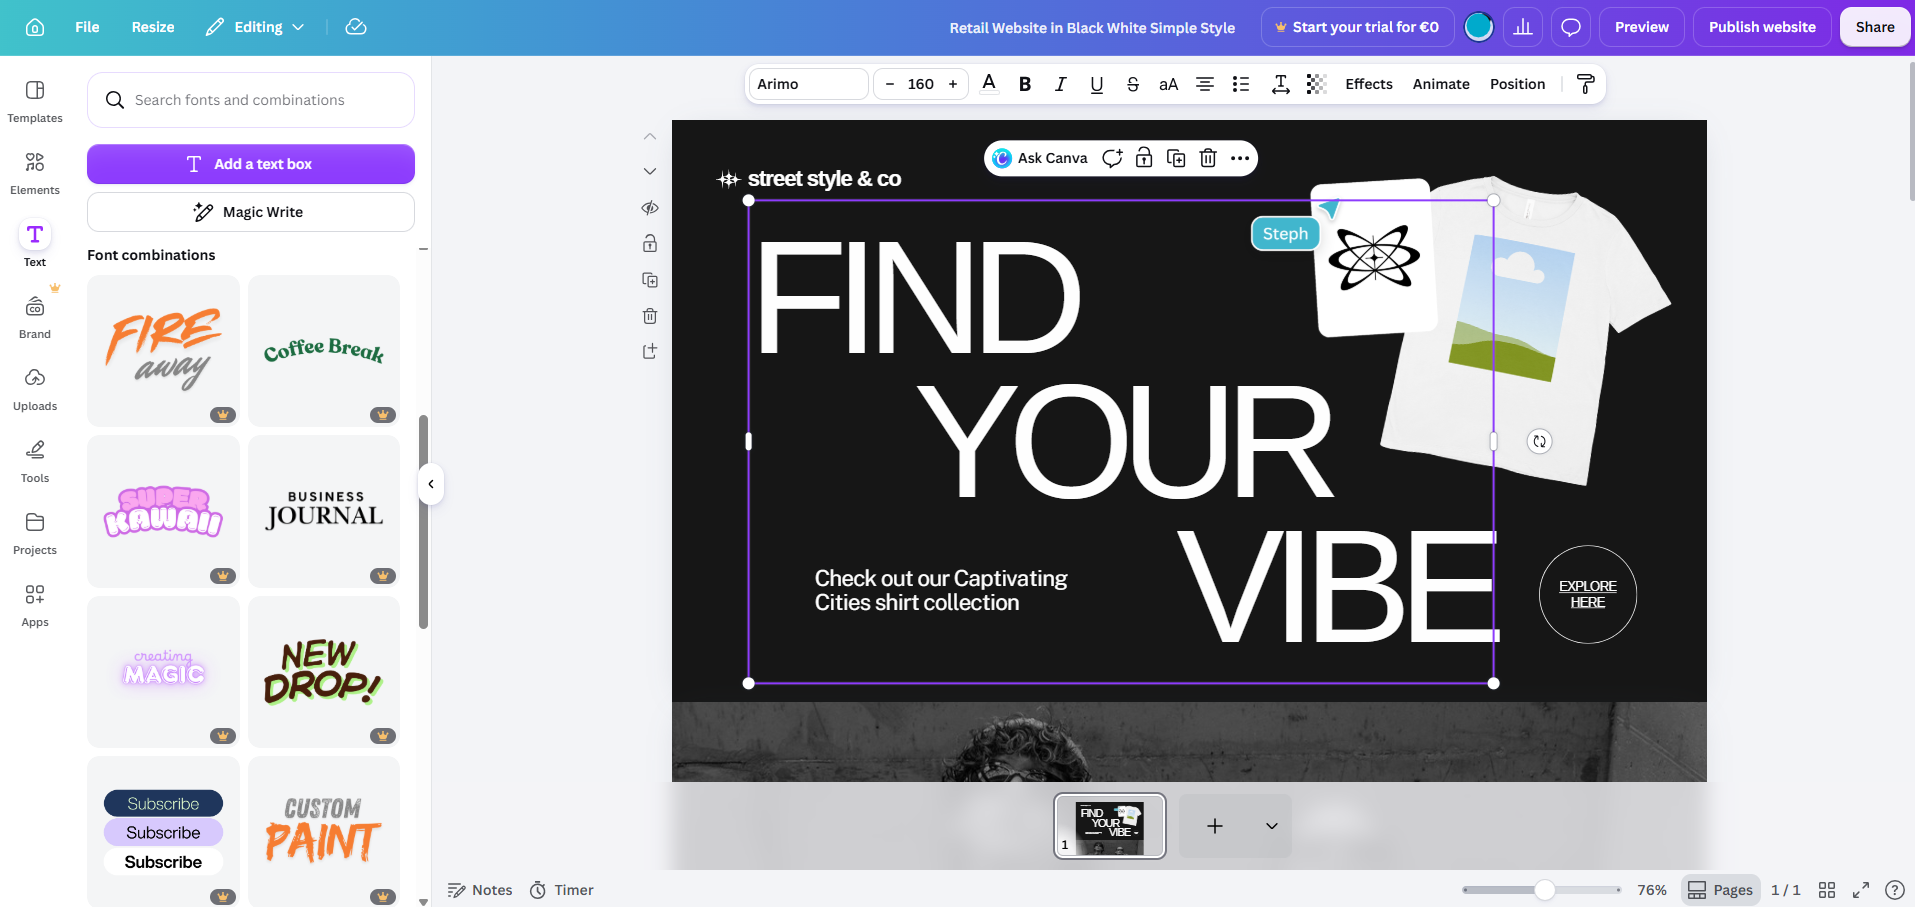Open the comments speech bubble
1915x907 pixels.
point(1571,27)
